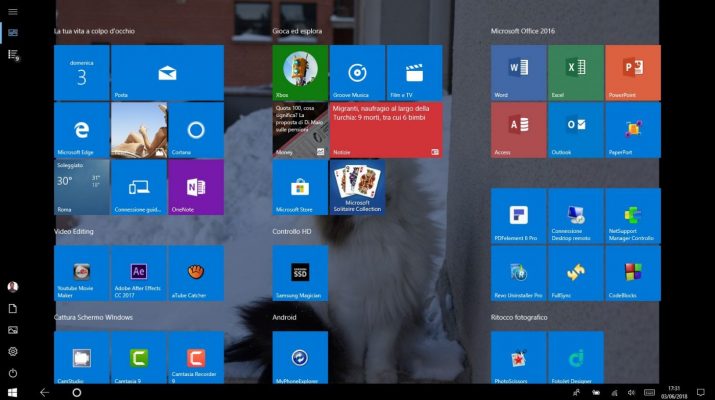715x400 pixels.
Task: Switch to the pinned tiles view
Action: click(x=13, y=32)
